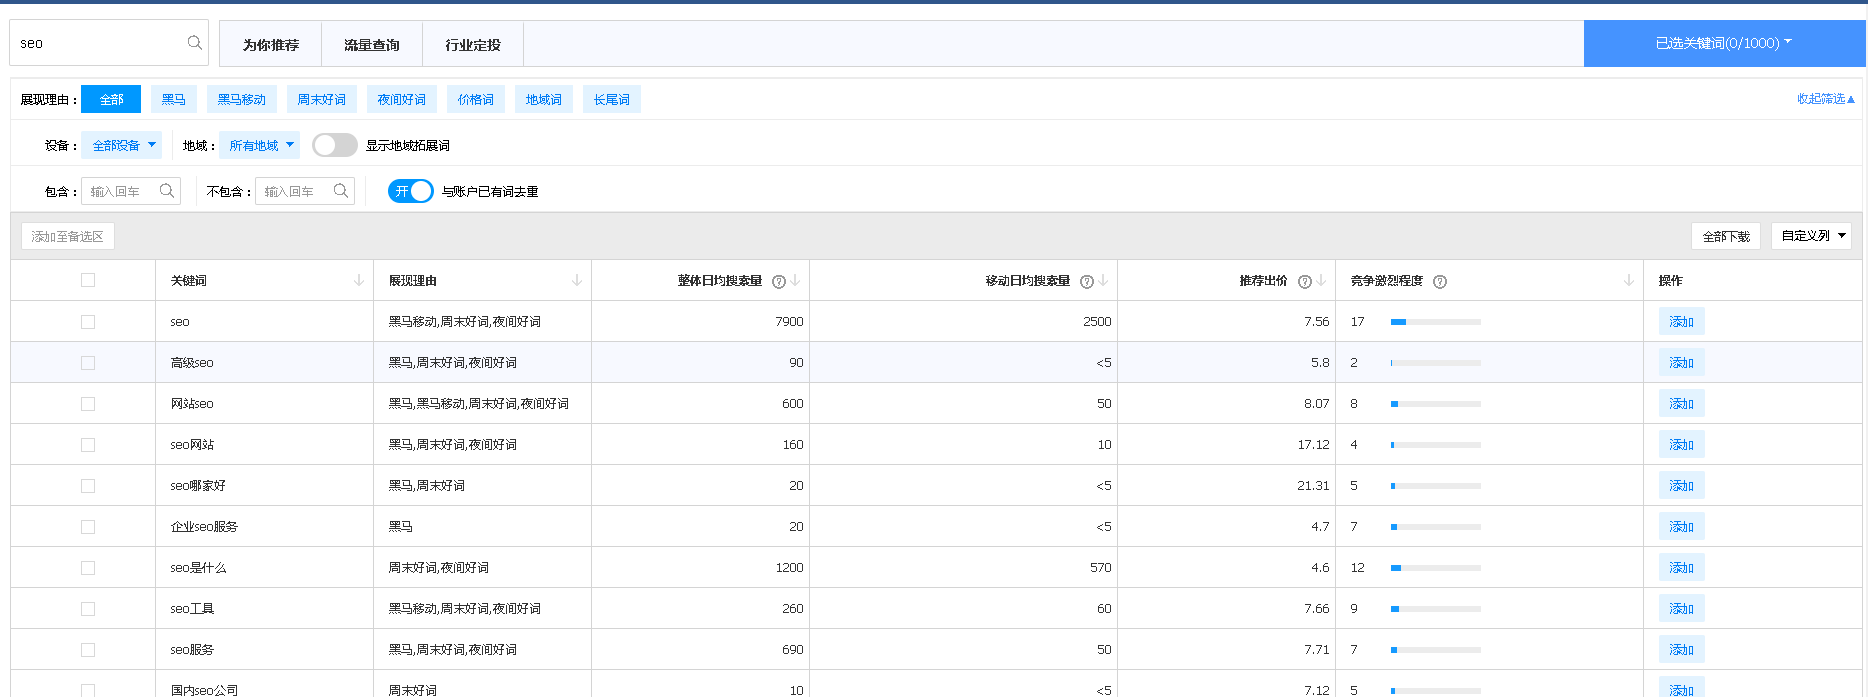Viewport: 1868px width, 697px height.
Task: Click help icon next to 整体日均搜索量
Action: click(779, 282)
